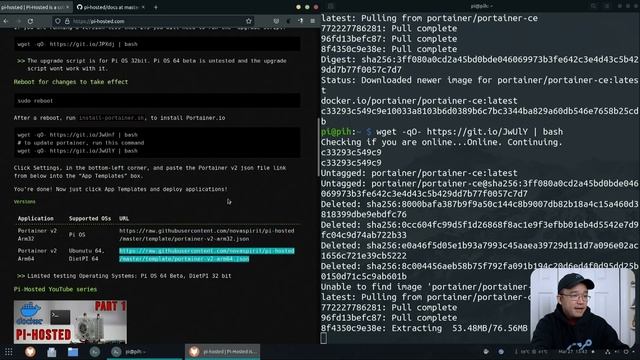Open the install-portainer.sh link

coord(111,118)
